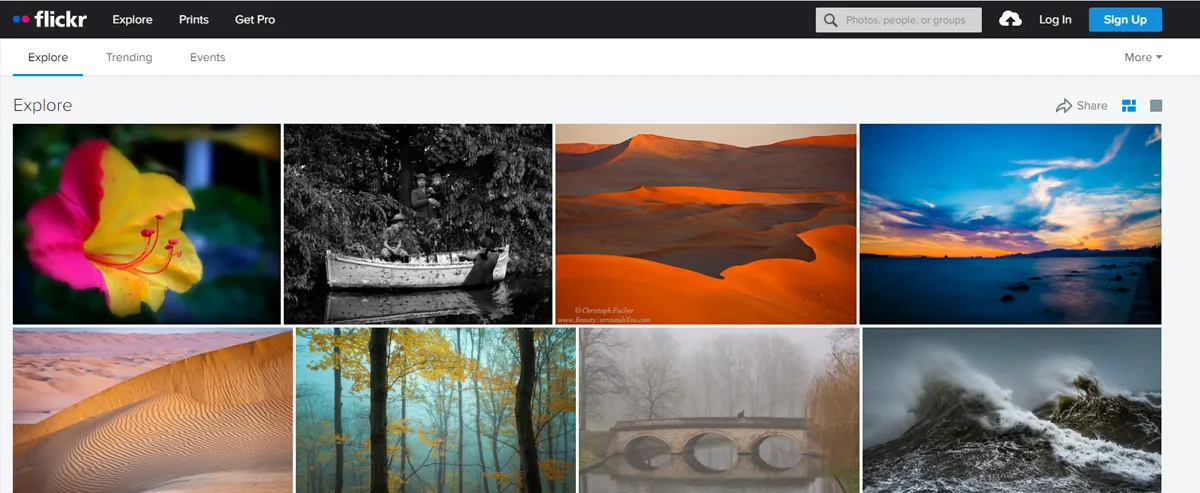Image resolution: width=1200 pixels, height=493 pixels.
Task: Open the Explore menu in top navigation
Action: click(132, 19)
